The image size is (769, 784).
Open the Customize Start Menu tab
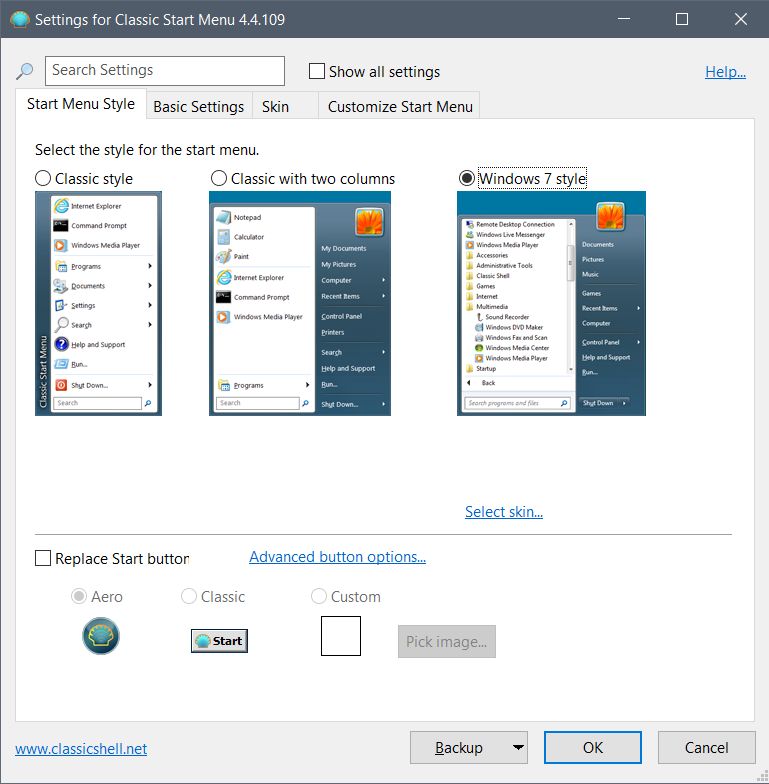[400, 106]
